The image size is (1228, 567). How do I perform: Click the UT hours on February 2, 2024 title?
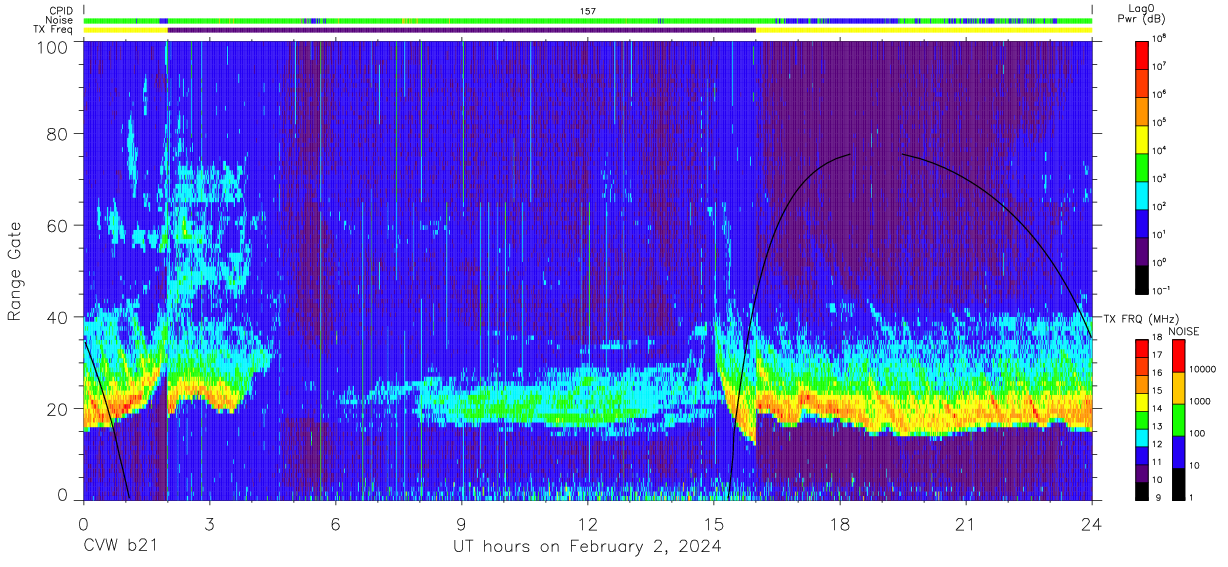click(x=588, y=547)
